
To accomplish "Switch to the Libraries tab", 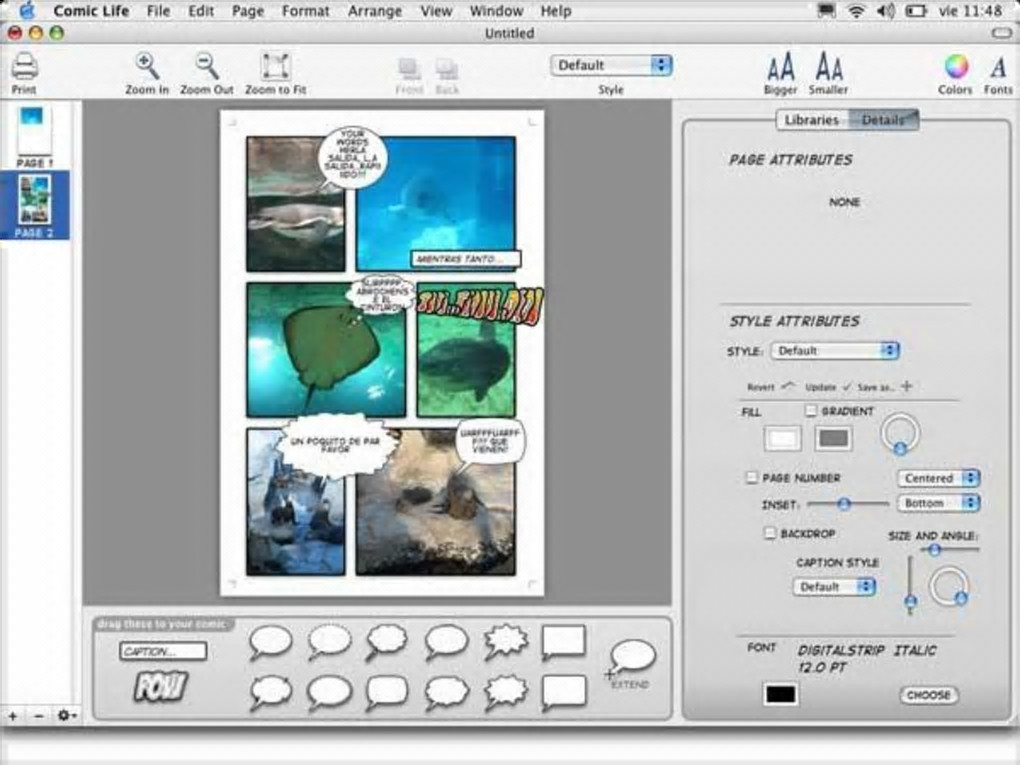I will (x=811, y=120).
